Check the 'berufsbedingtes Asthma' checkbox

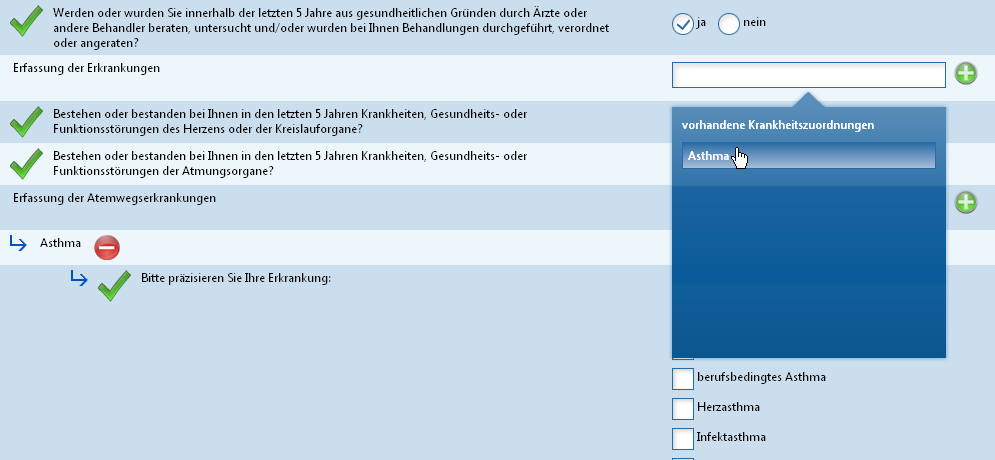coord(683,378)
